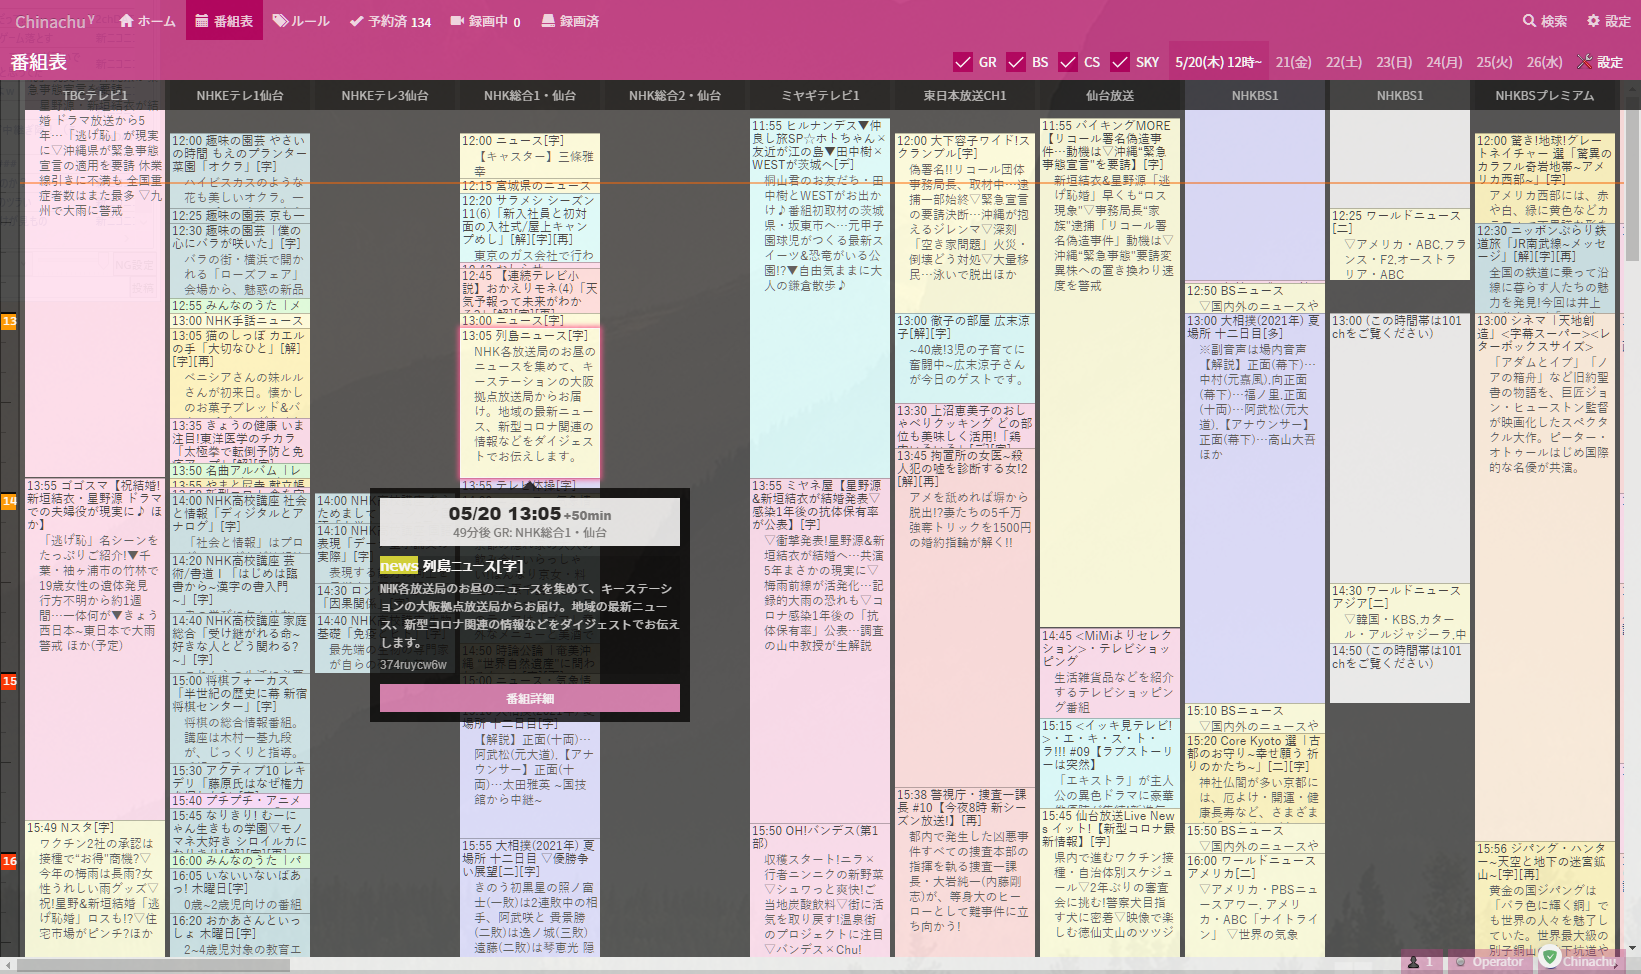Uncheck the GR channel checkbox
The width and height of the screenshot is (1641, 974).
(965, 61)
